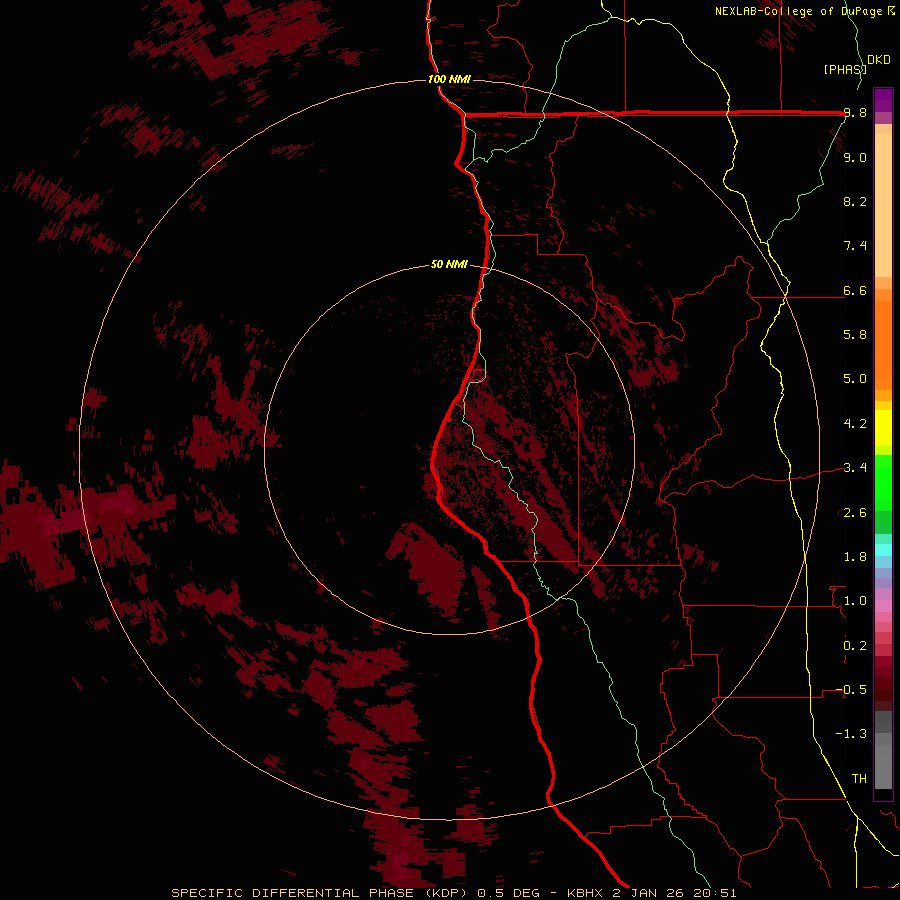Click the 3.4 scale value
Image resolution: width=900 pixels, height=900 pixels.
pos(855,468)
